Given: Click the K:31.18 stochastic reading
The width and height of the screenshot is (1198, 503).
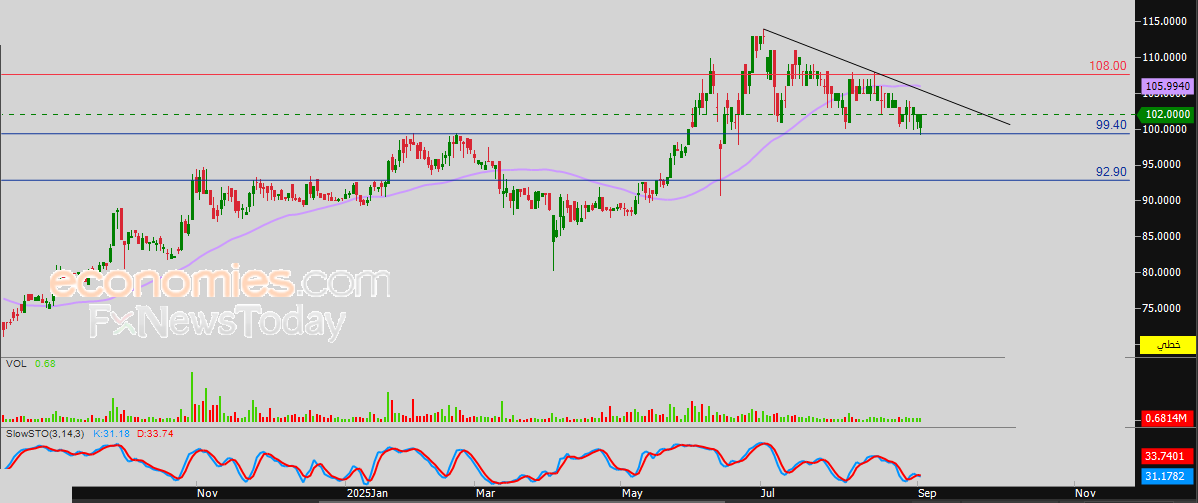Looking at the screenshot, I should [x=112, y=433].
